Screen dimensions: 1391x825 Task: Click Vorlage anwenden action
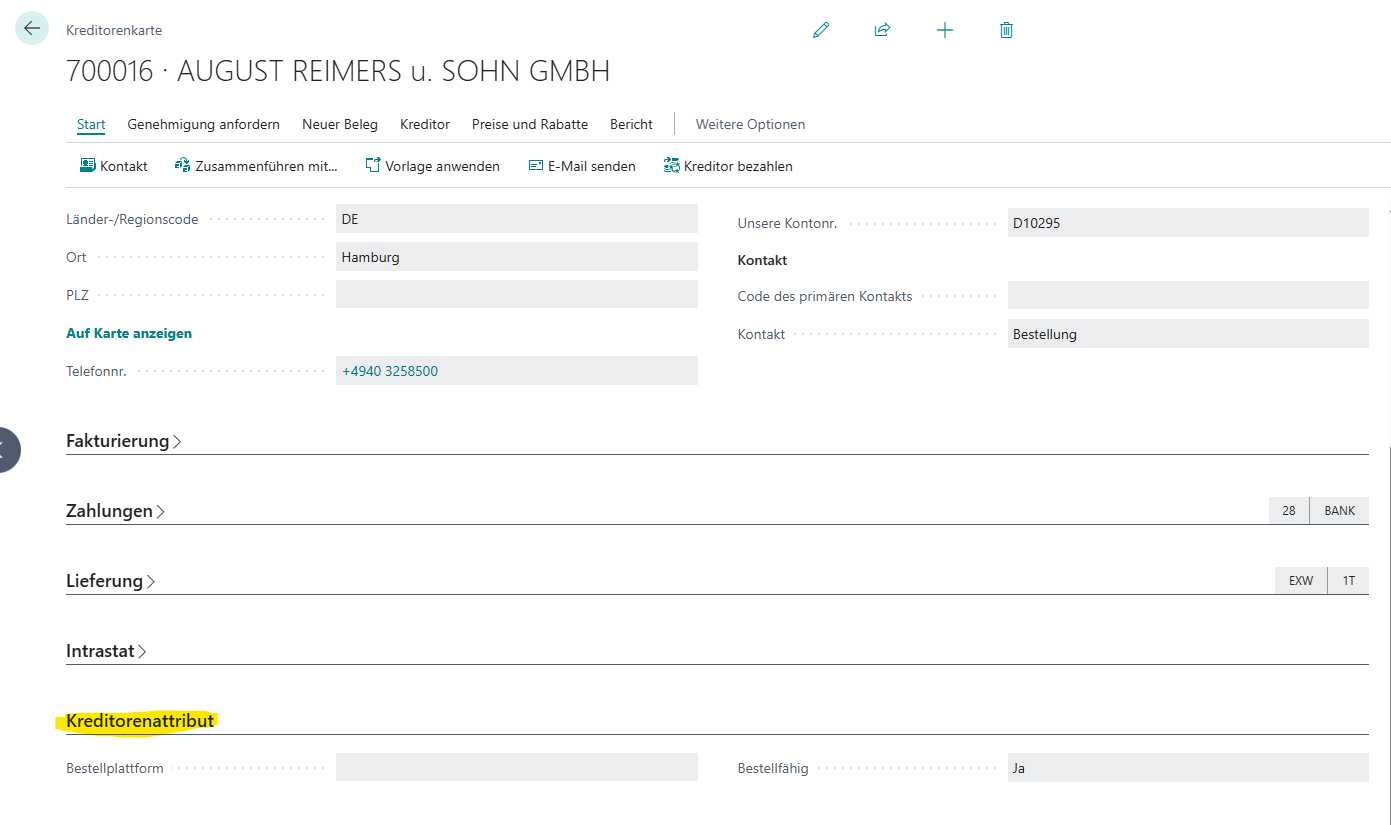(x=432, y=166)
